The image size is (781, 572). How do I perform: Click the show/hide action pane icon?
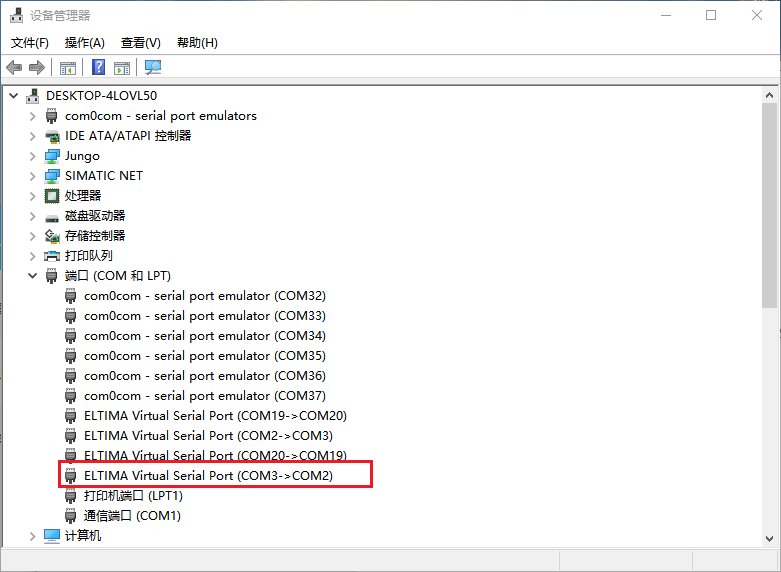coord(122,68)
